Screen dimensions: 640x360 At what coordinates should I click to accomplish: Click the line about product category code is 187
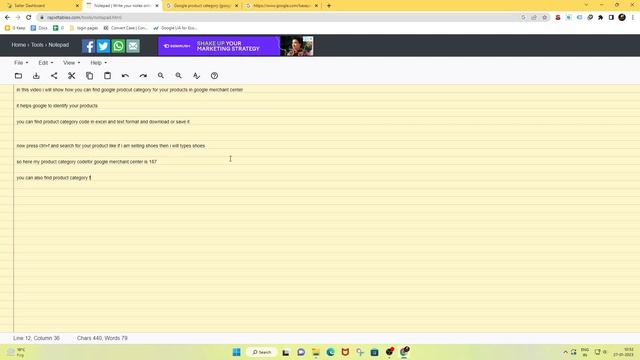[x=87, y=162]
